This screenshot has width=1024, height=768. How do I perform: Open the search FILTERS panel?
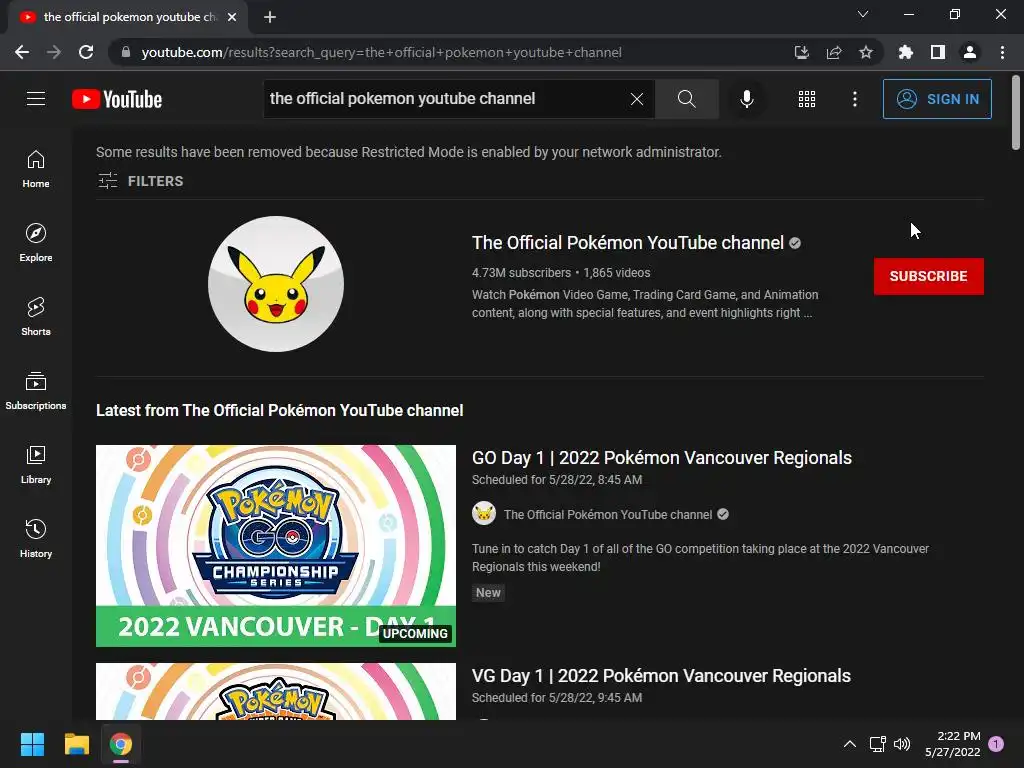pos(140,181)
